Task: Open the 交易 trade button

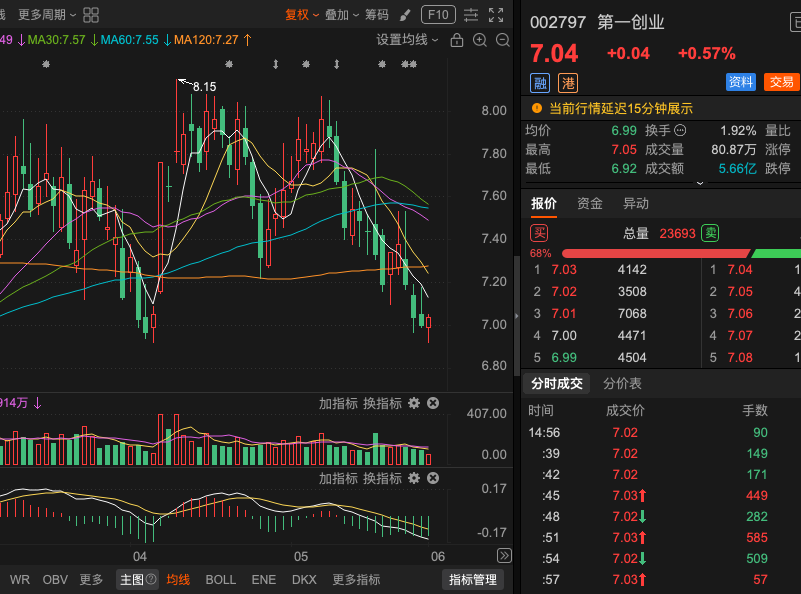Action: (782, 82)
